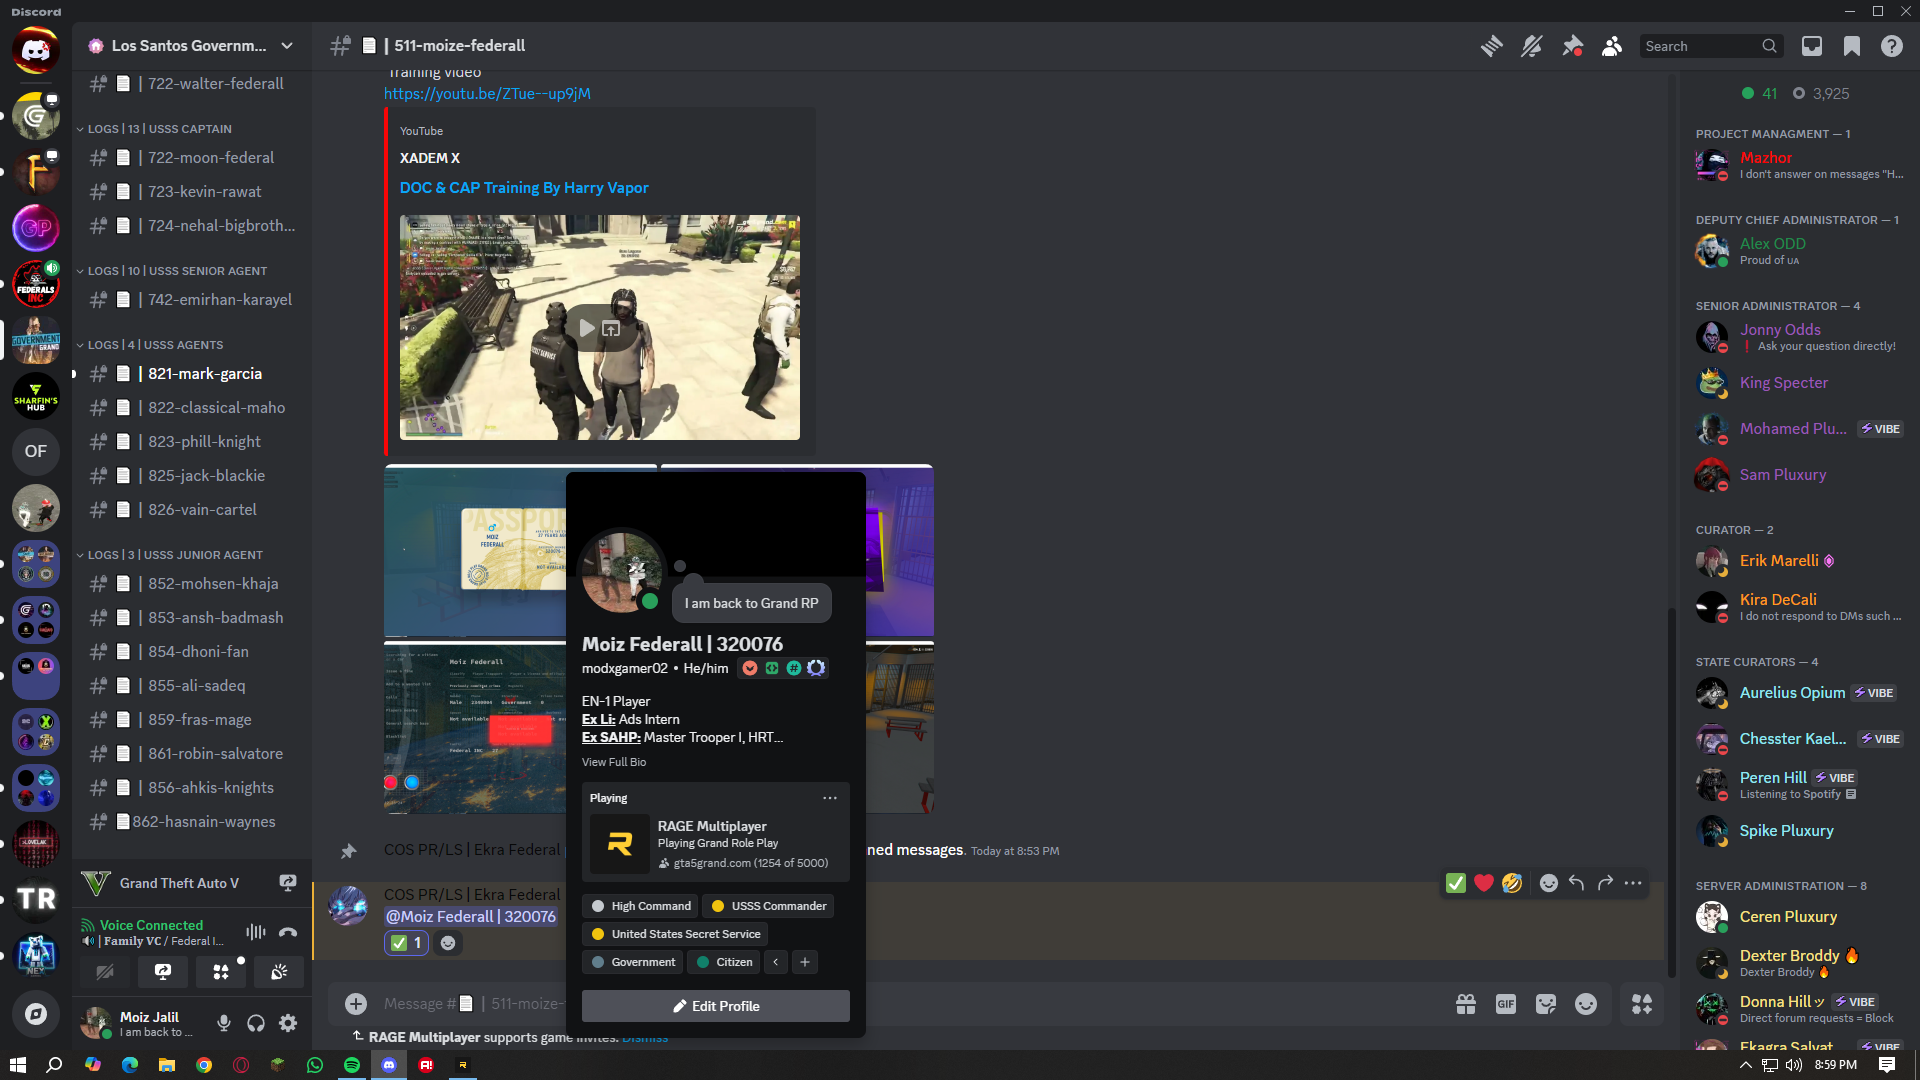Open Windows notification center icon
The width and height of the screenshot is (1920, 1080).
[1887, 1065]
